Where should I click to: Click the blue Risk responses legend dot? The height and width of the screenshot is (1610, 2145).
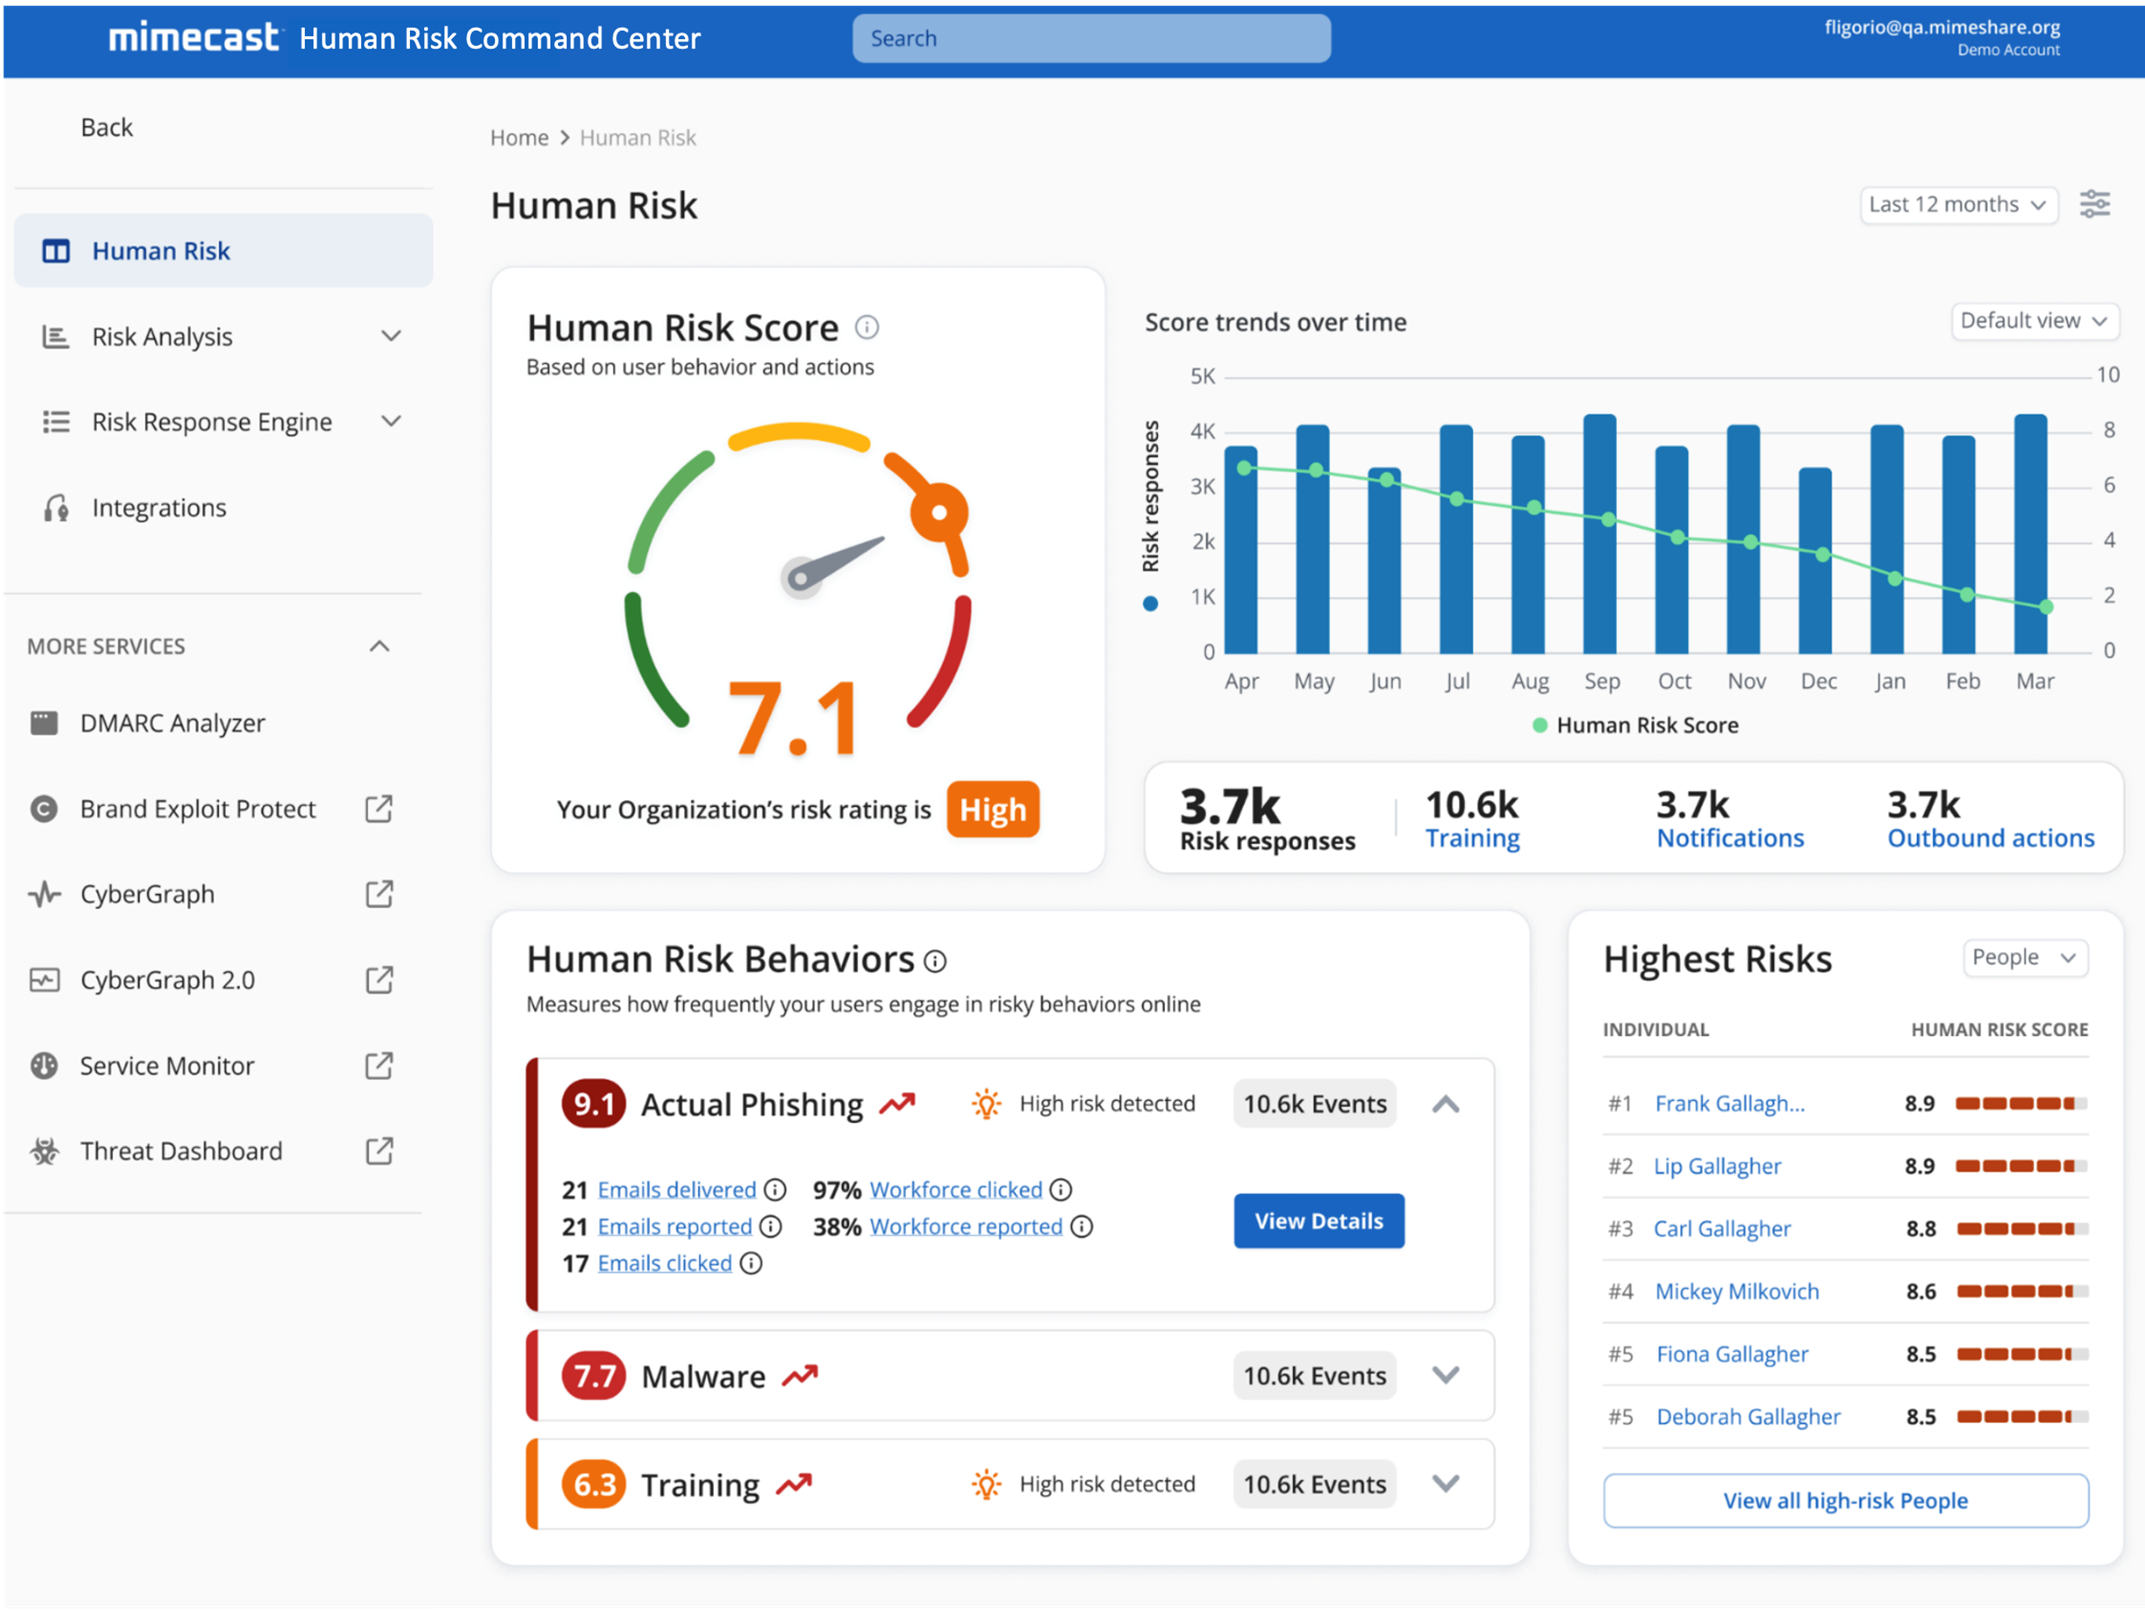(x=1150, y=603)
